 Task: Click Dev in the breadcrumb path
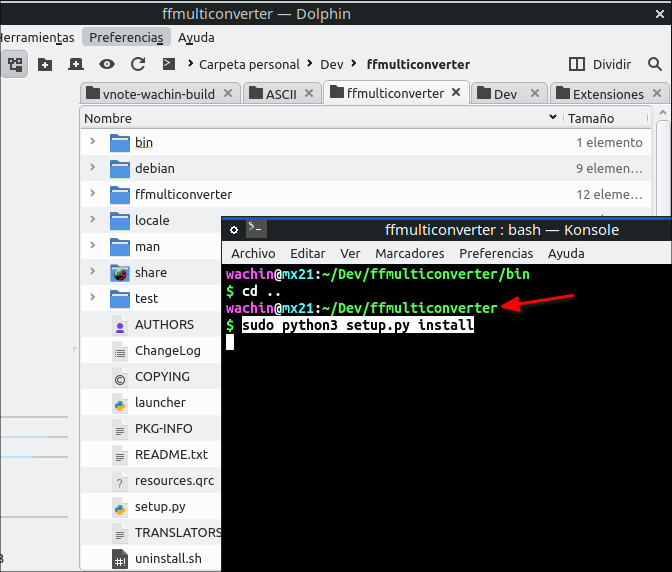[332, 64]
